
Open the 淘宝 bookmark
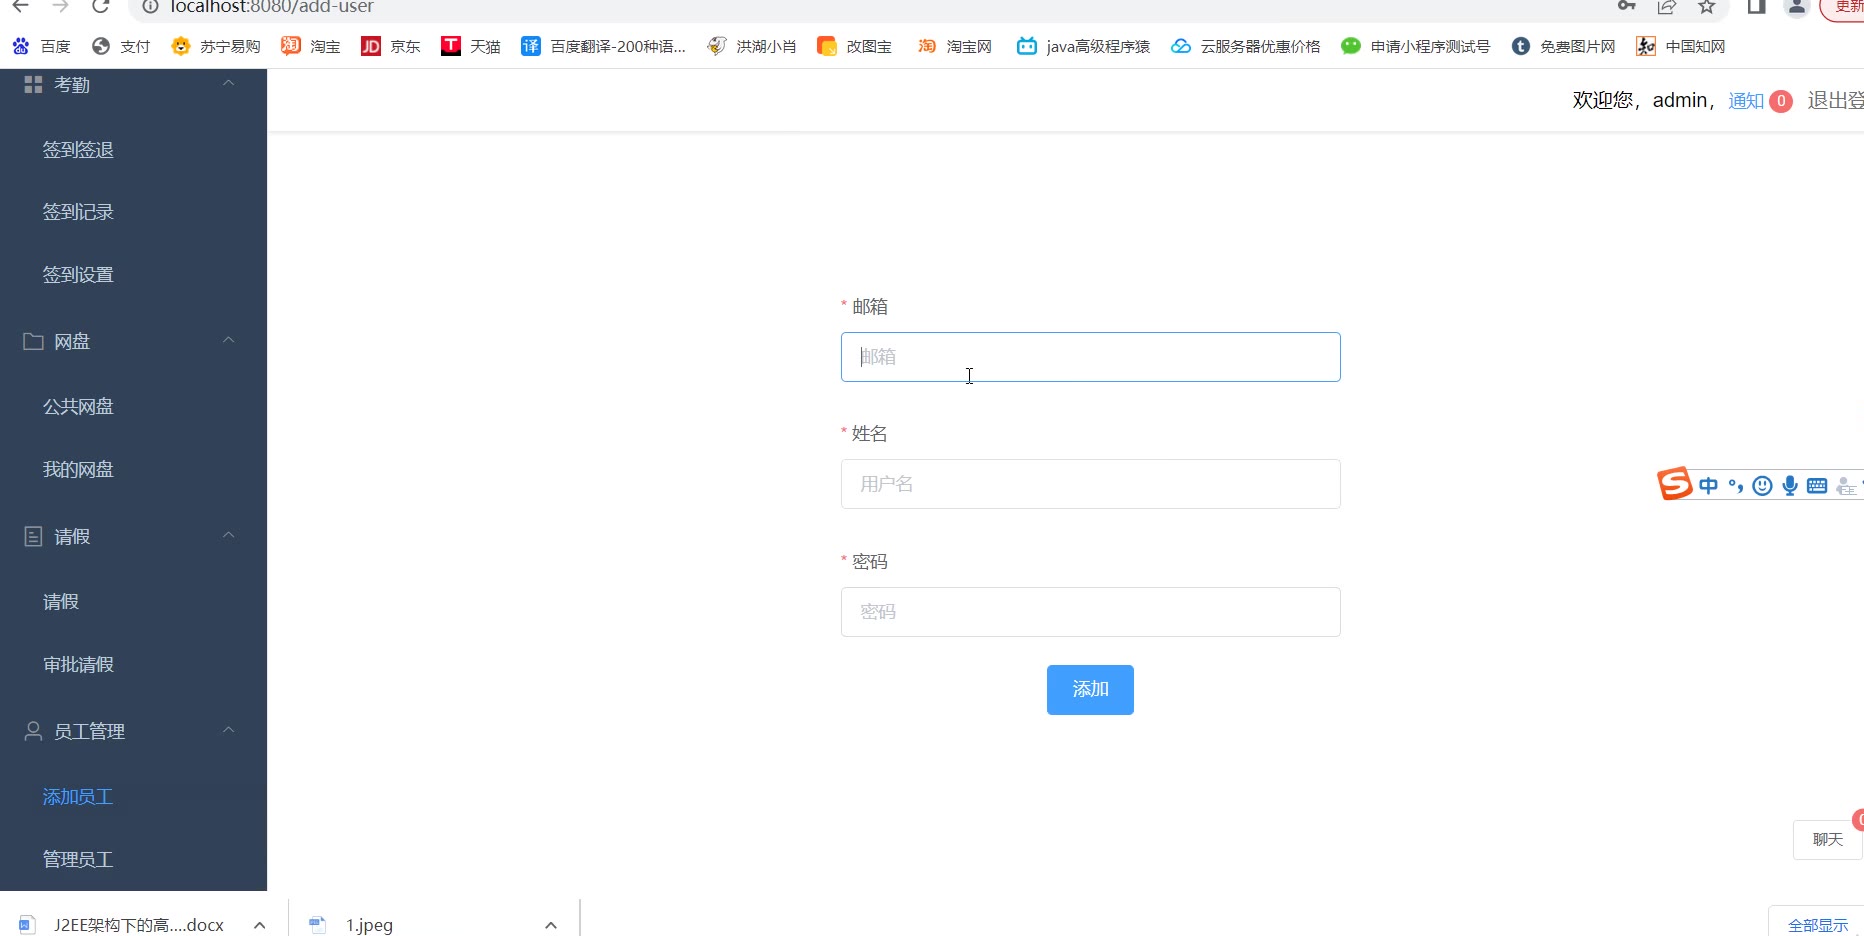click(x=310, y=46)
